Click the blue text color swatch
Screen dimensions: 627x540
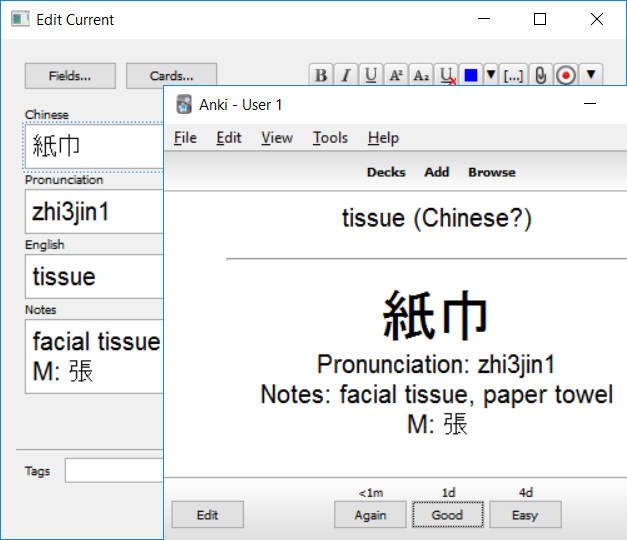pyautogui.click(x=471, y=75)
